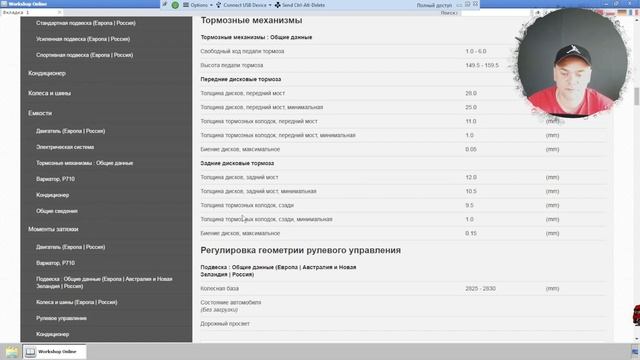Click the red car icon at right edge
Screen dimensions: 640x360
tap(636, 315)
